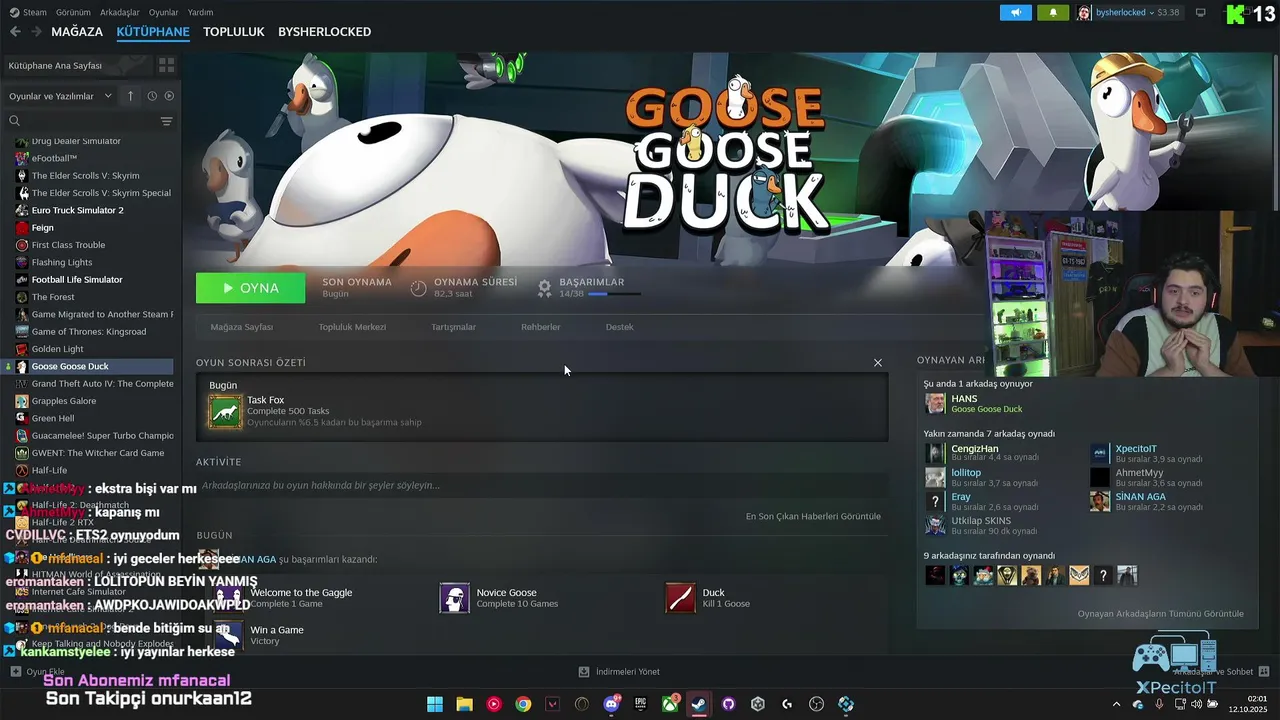The height and width of the screenshot is (720, 1280).
Task: Show recent games via the clock icon
Action: pyautogui.click(x=152, y=96)
